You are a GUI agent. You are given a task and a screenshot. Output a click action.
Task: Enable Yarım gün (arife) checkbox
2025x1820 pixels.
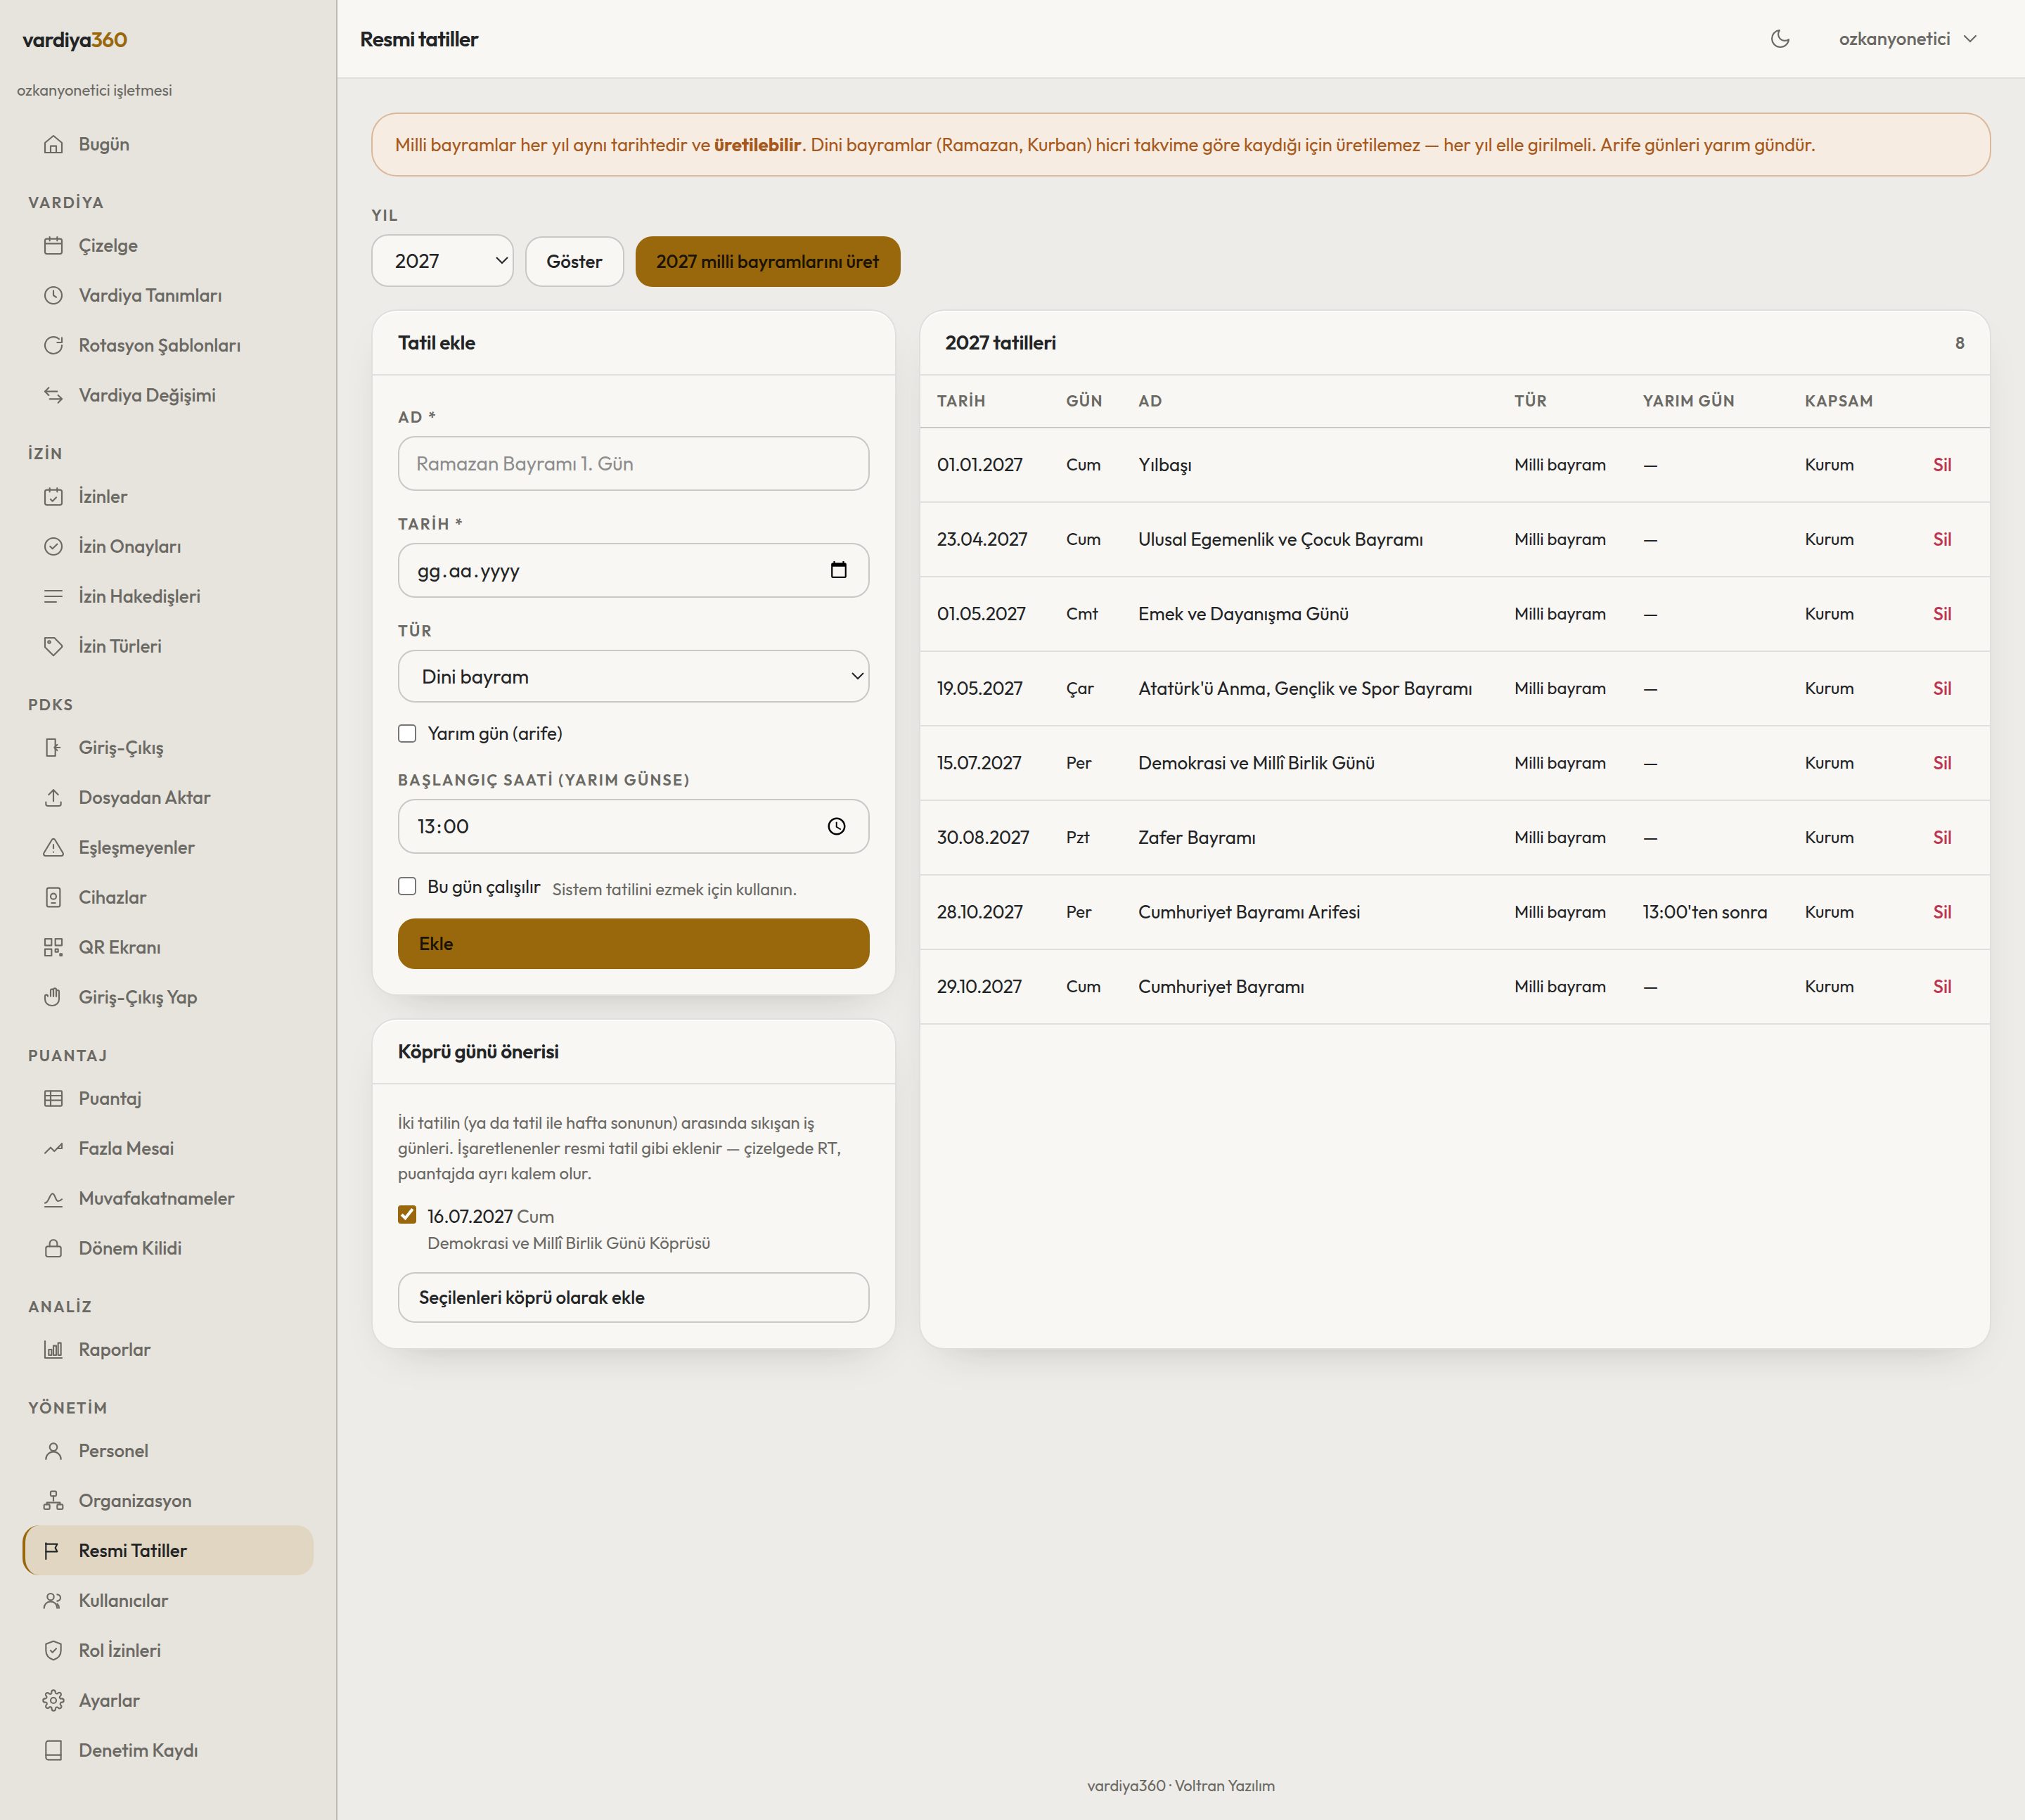[407, 733]
